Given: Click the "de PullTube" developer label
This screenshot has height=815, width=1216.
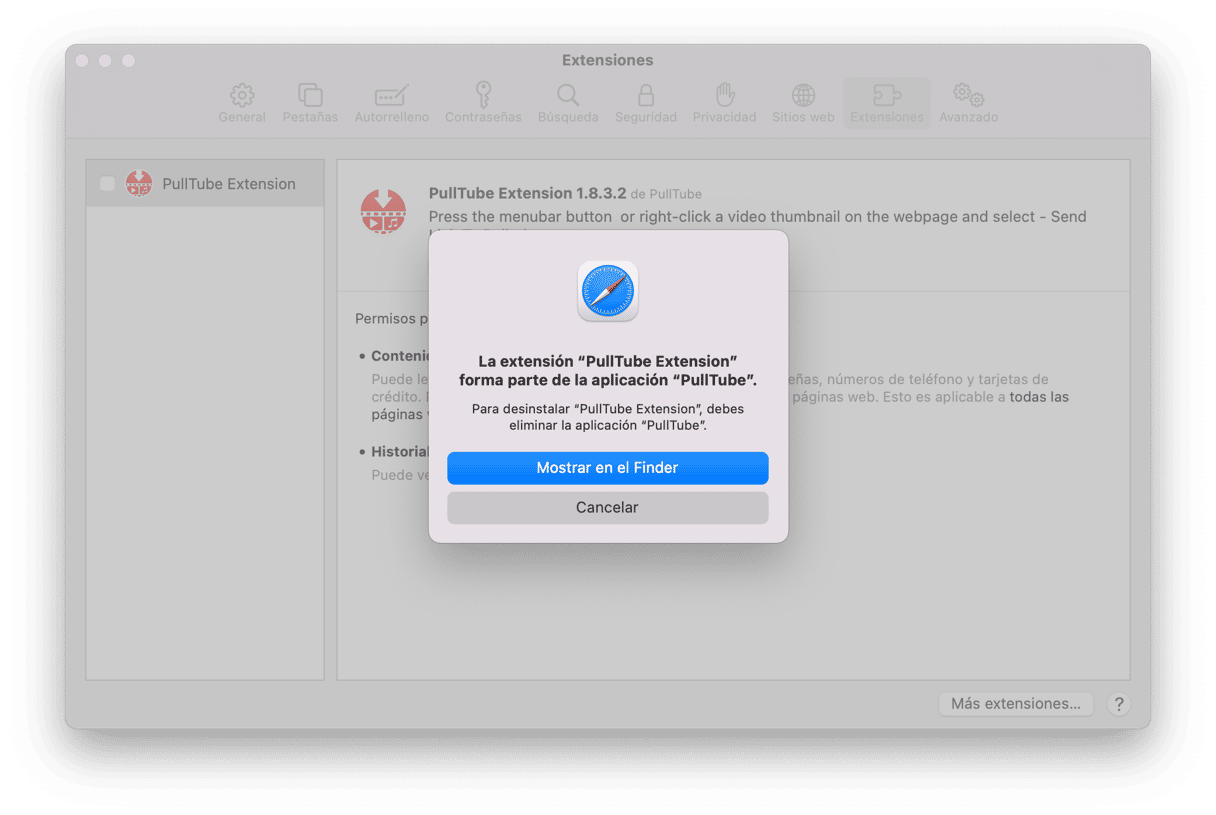Looking at the screenshot, I should tap(666, 194).
